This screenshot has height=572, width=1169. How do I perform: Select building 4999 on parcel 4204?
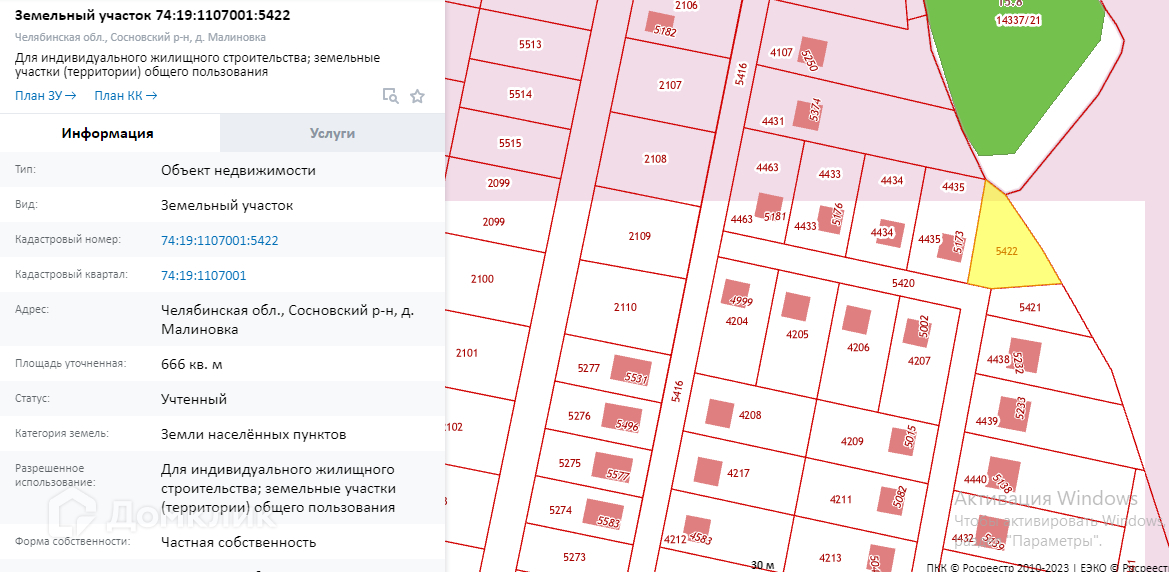coord(737,292)
